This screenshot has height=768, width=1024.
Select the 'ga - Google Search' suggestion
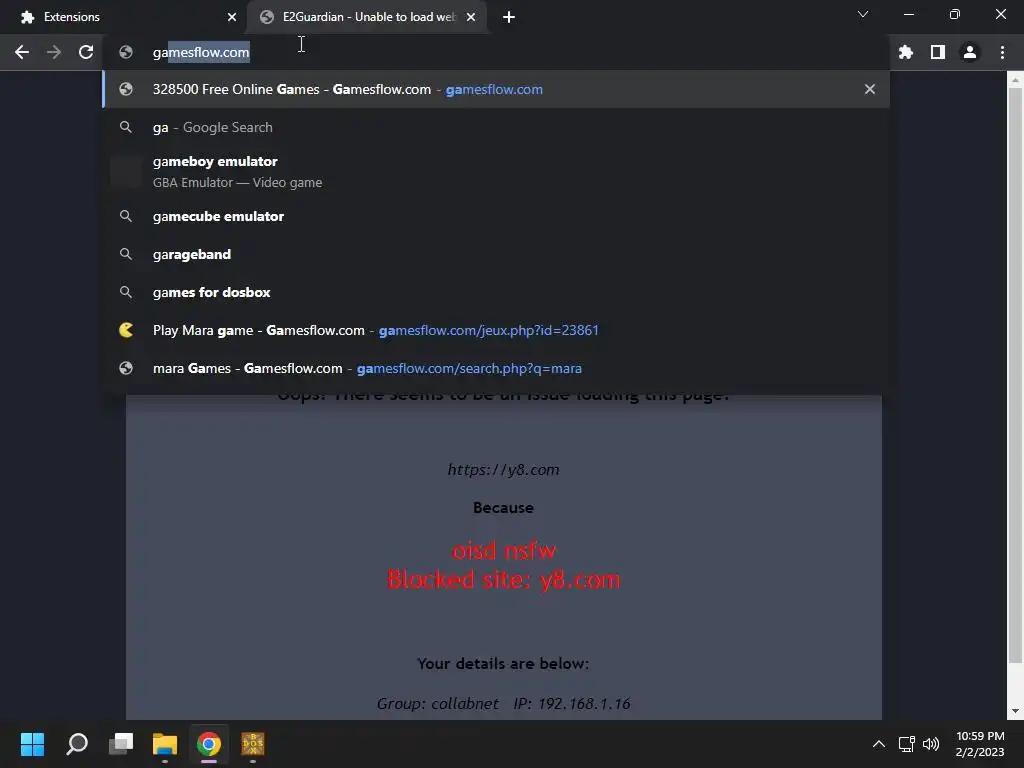[x=496, y=127]
